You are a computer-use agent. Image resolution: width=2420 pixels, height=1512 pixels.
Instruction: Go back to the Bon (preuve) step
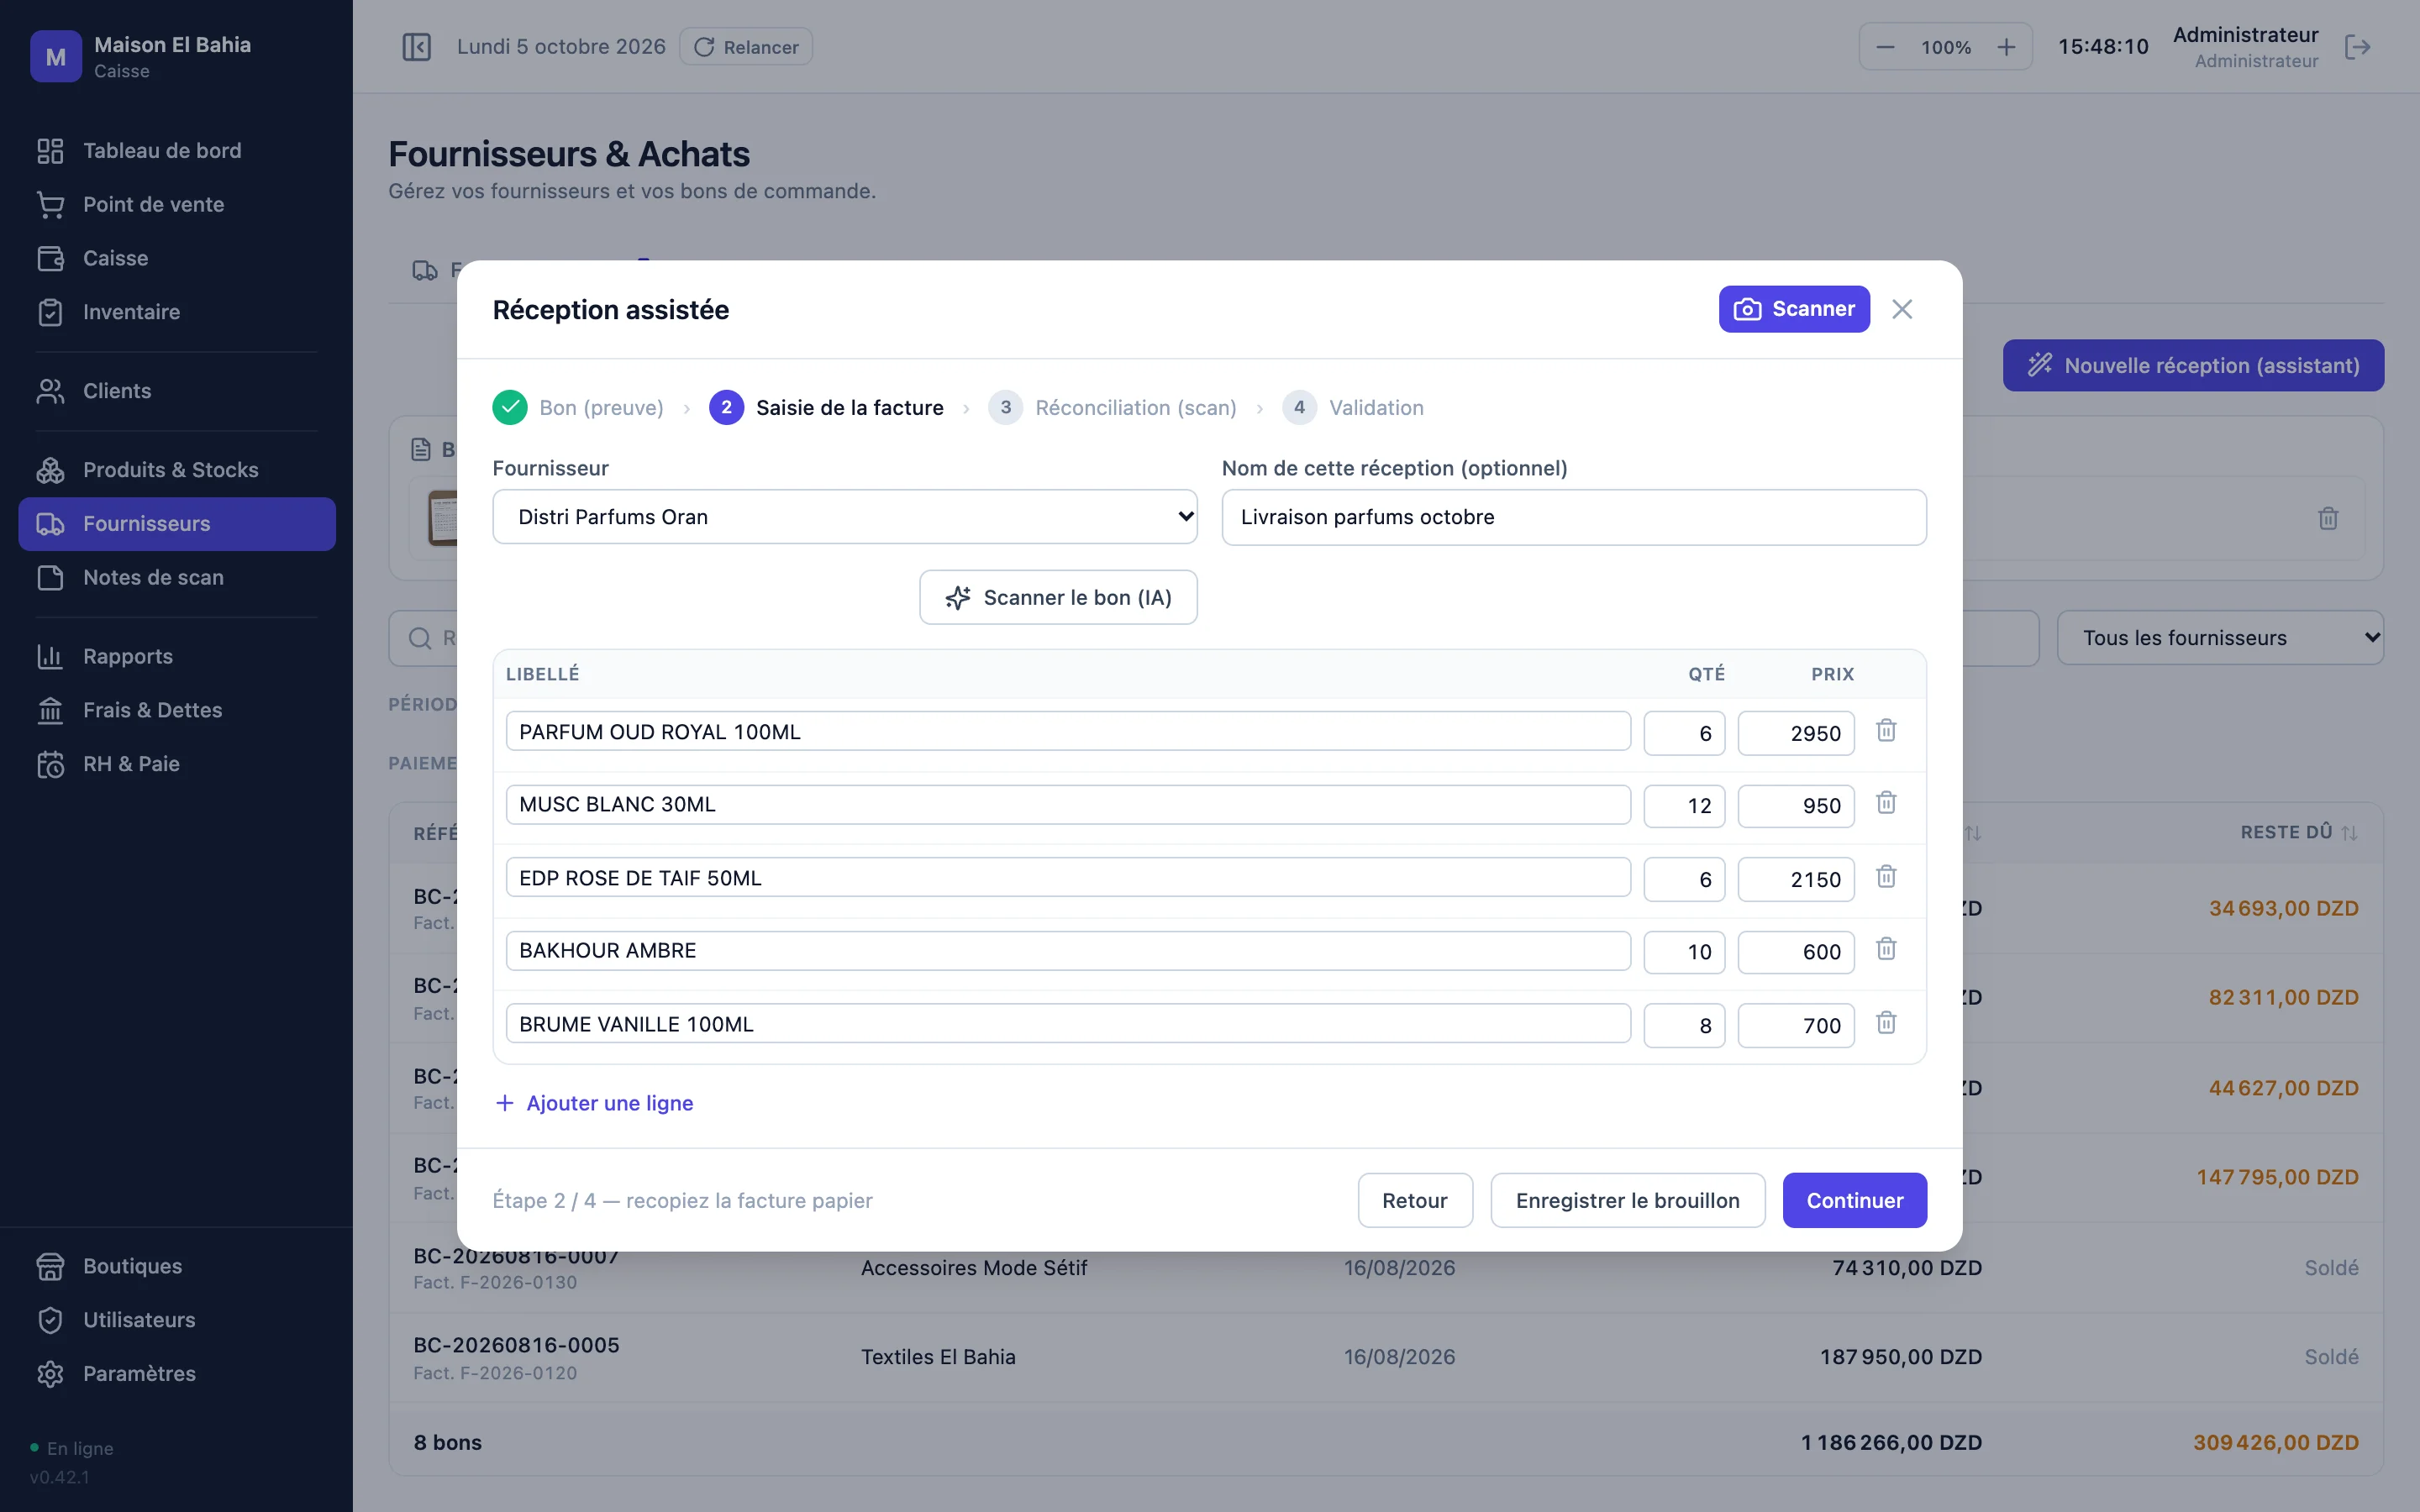point(578,407)
